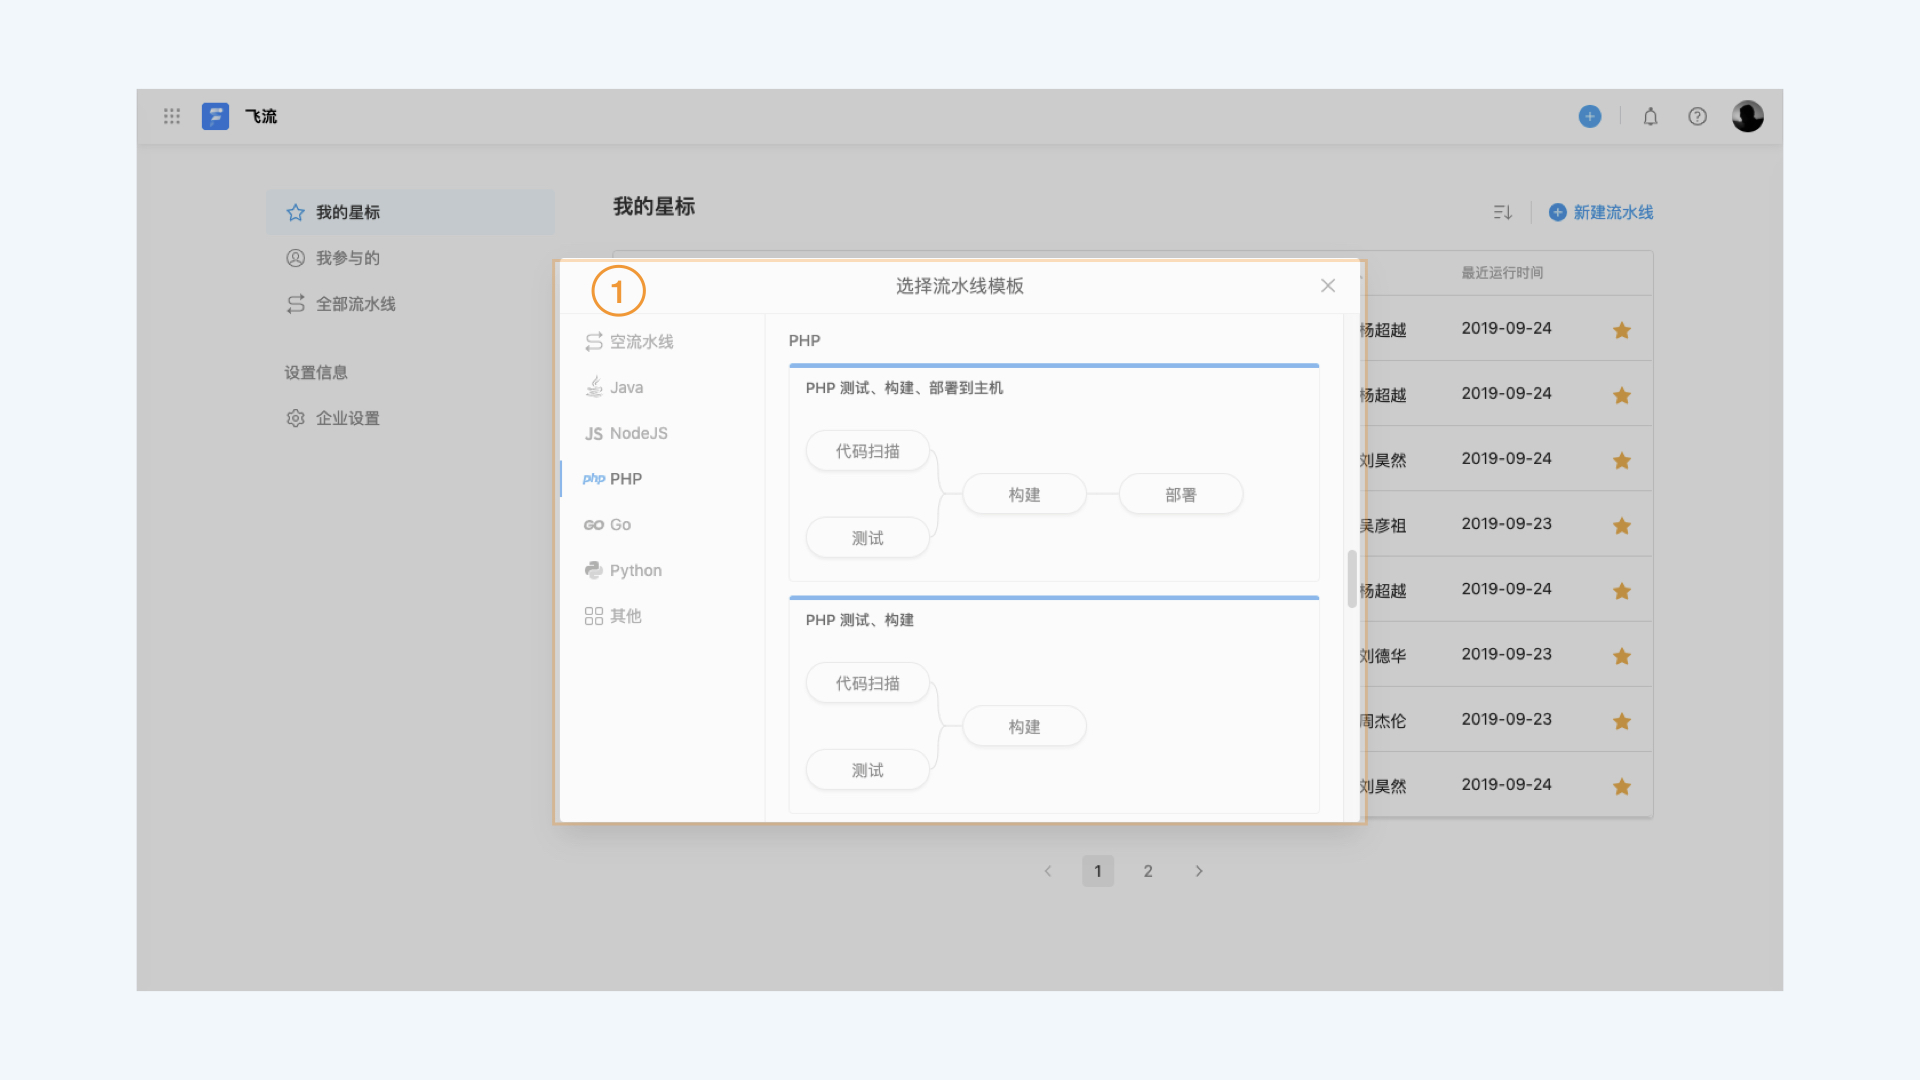Go to next page arrow
Screen dimensions: 1920x1080
coord(1199,871)
